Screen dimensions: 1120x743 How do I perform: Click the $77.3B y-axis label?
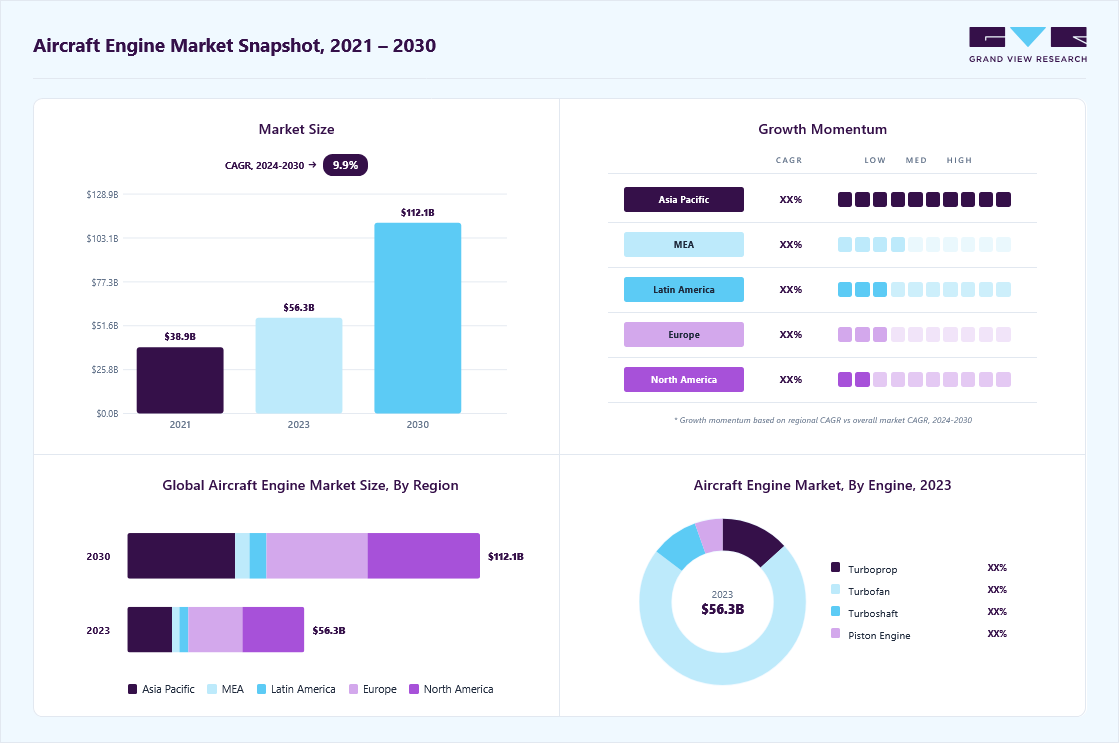tap(104, 283)
